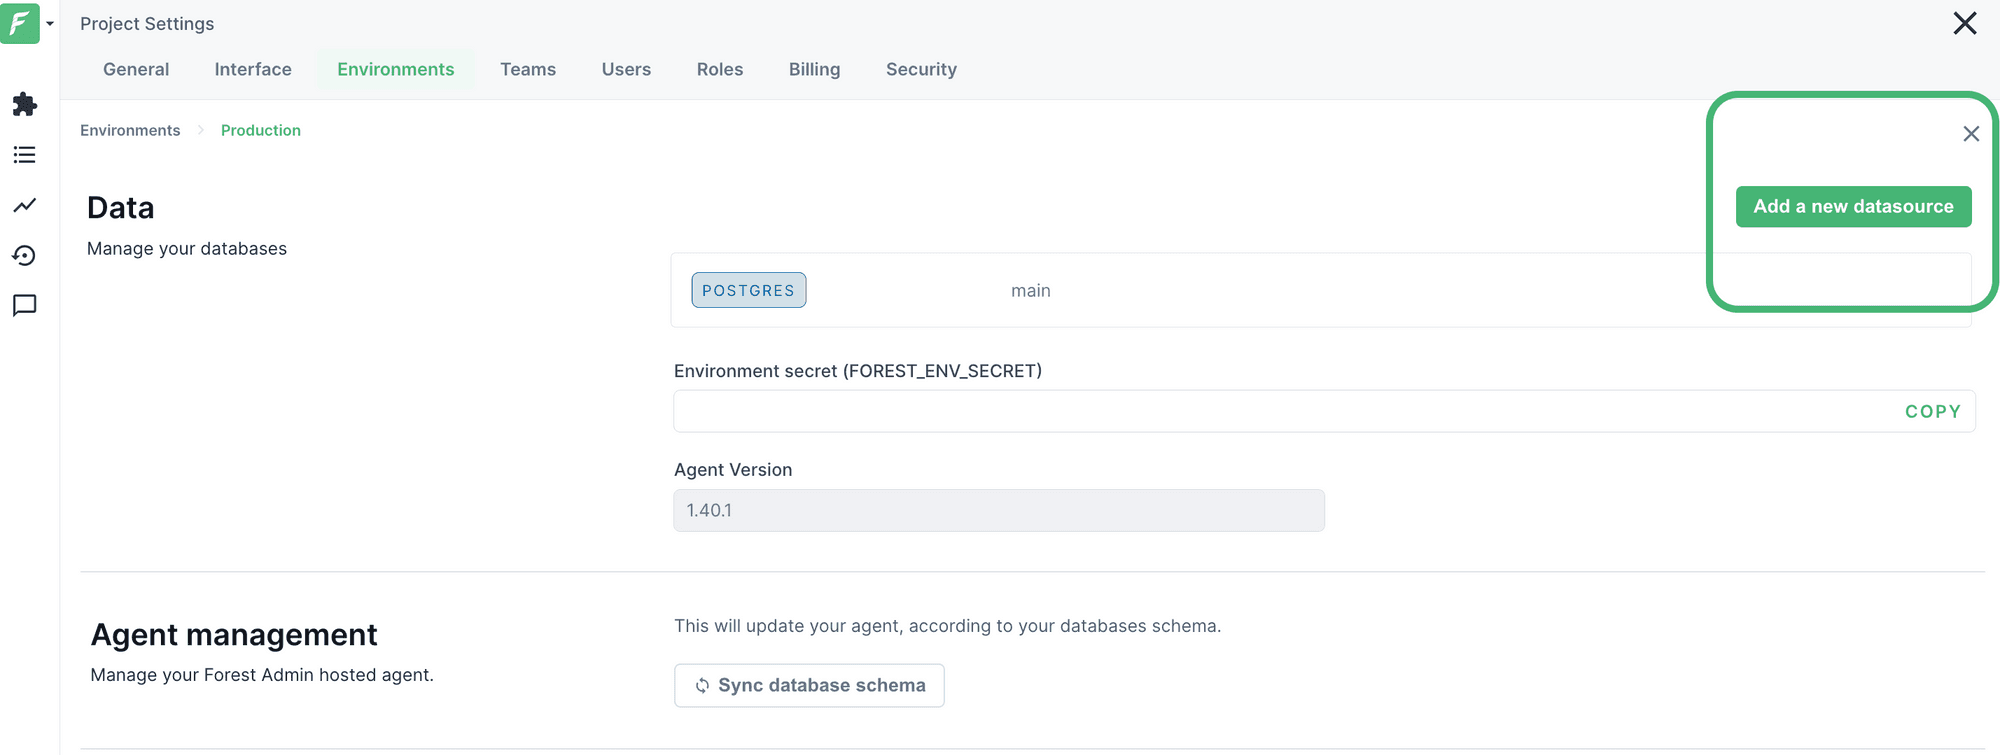The width and height of the screenshot is (2000, 755).
Task: Click the 'Agent Version' label
Action: [x=733, y=469]
